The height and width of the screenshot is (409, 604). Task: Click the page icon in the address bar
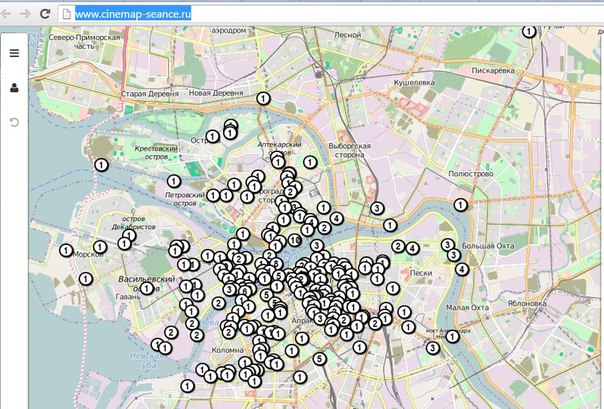(x=66, y=14)
